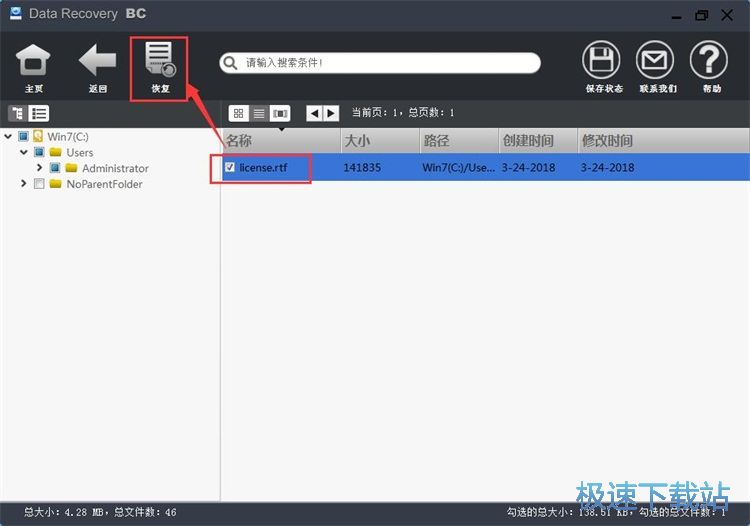Sort by Name (名称) column header
Viewport: 750px width, 526px height.
[282, 141]
